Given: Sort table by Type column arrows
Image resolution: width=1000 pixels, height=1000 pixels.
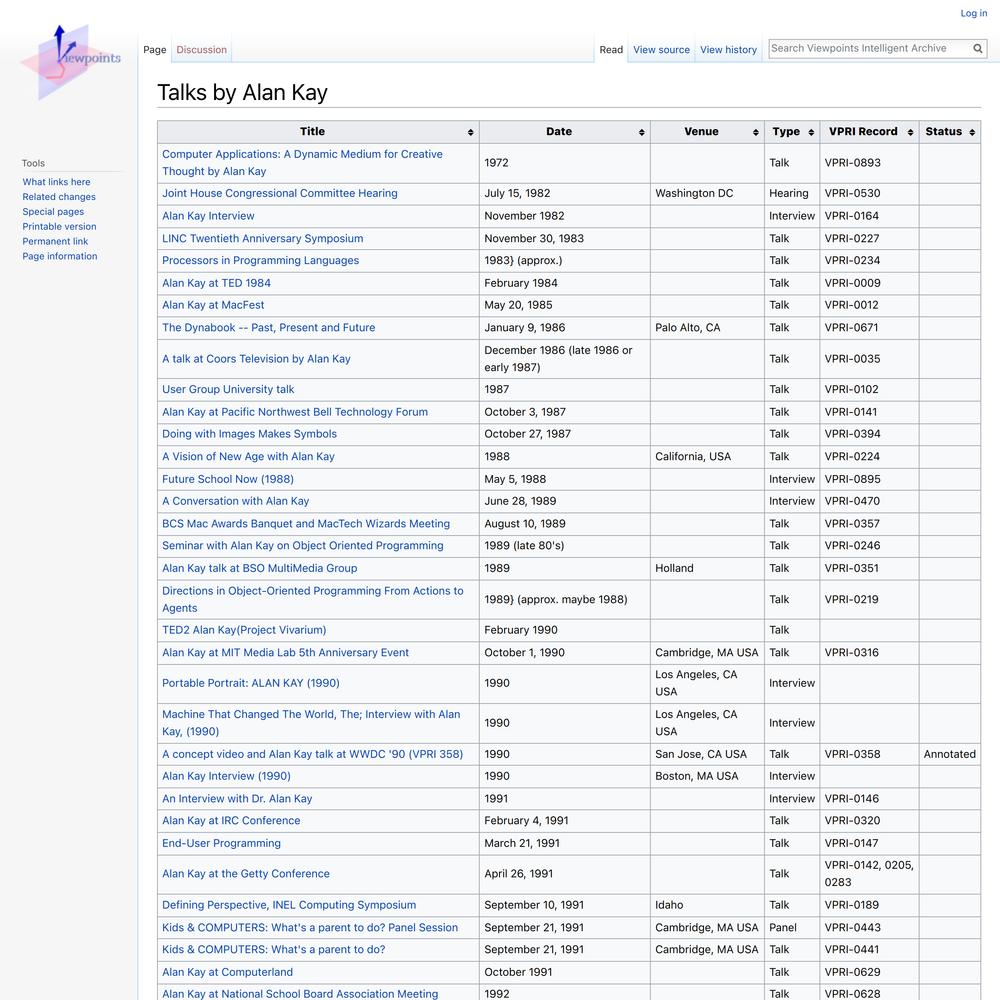Looking at the screenshot, I should click(811, 132).
